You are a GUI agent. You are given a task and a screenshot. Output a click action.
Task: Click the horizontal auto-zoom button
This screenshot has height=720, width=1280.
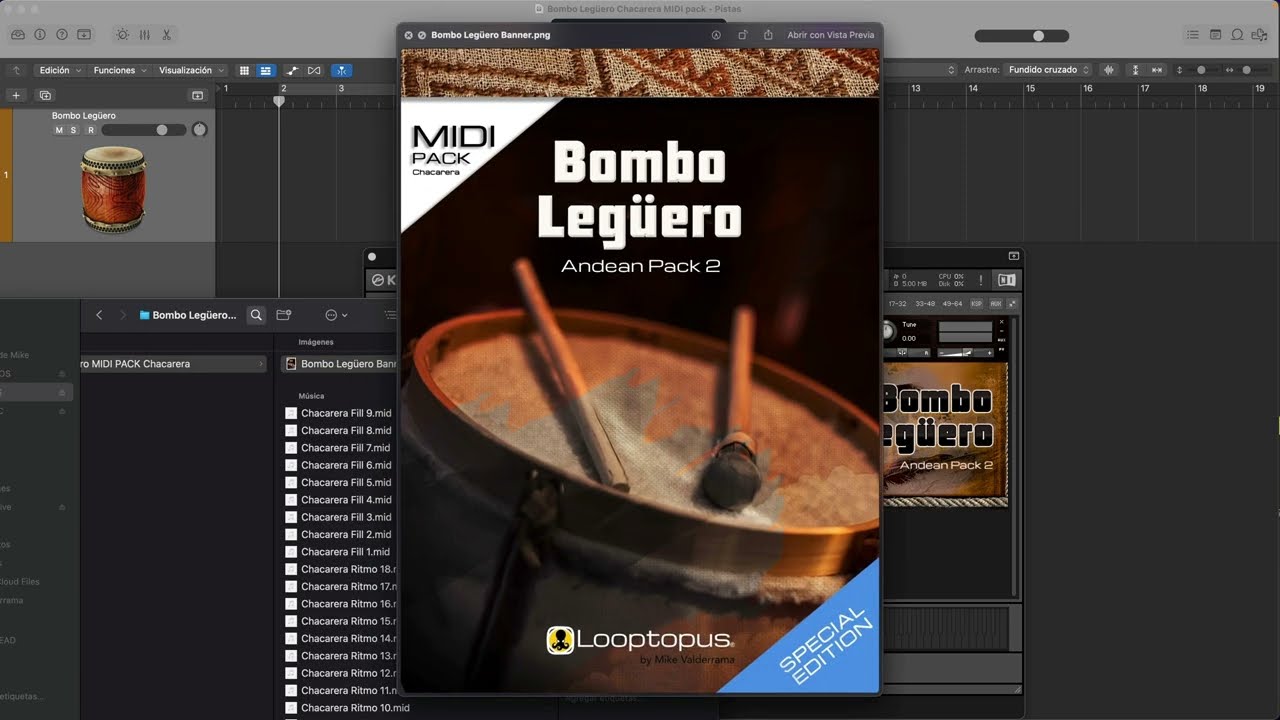pos(1157,70)
